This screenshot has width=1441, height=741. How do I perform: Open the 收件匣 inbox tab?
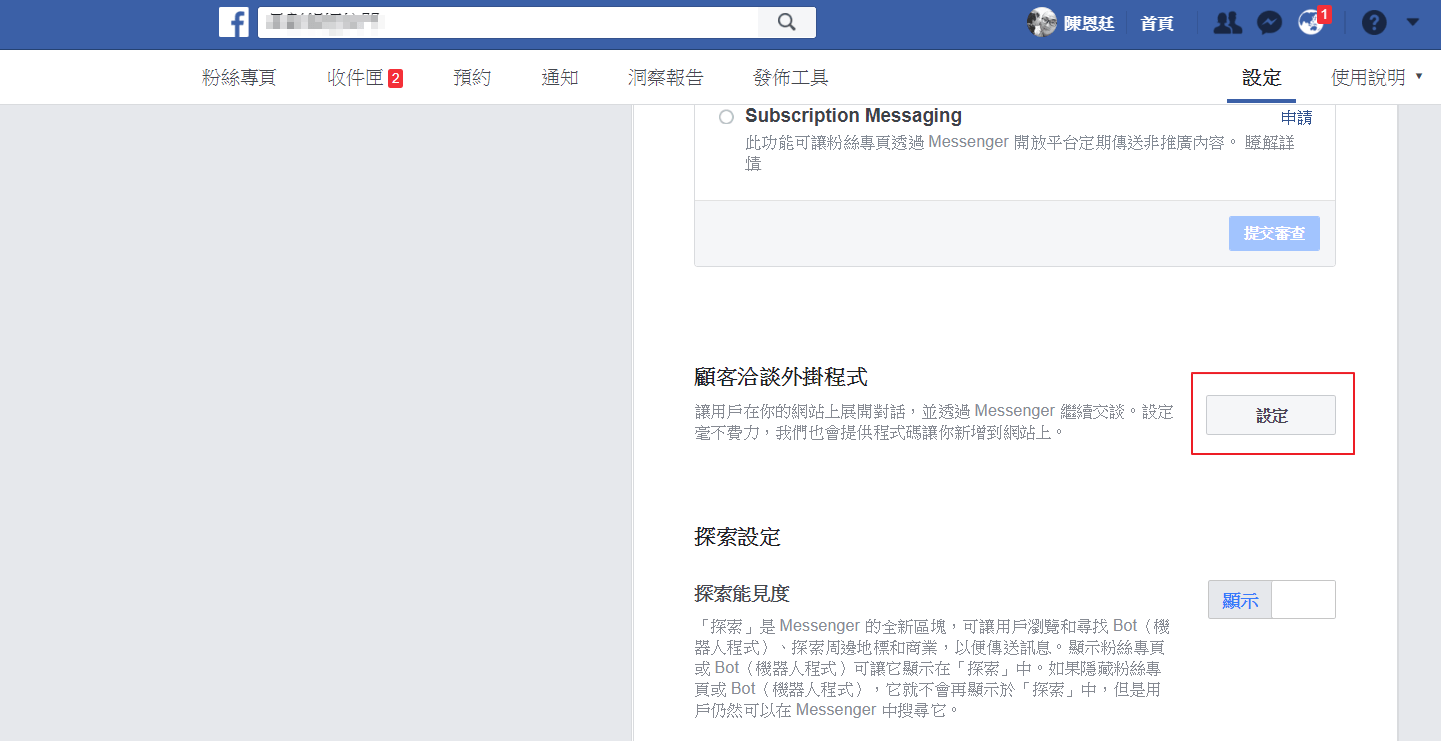pos(365,77)
